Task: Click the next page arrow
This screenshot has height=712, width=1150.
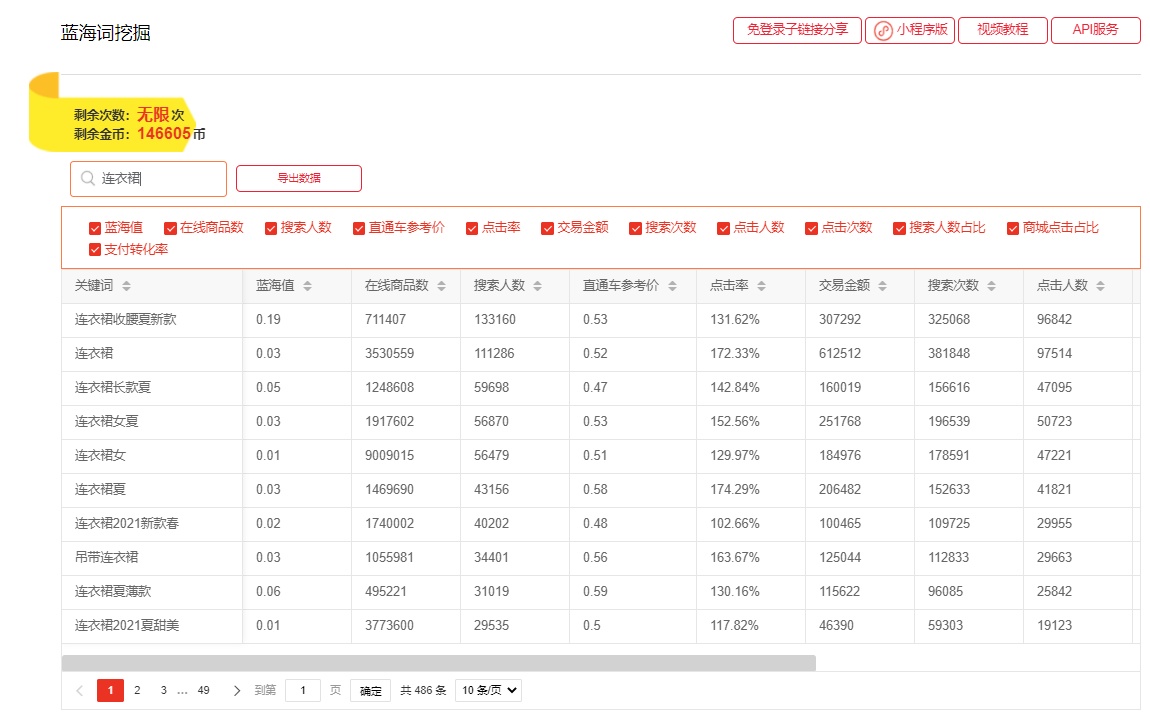Action: coord(237,690)
